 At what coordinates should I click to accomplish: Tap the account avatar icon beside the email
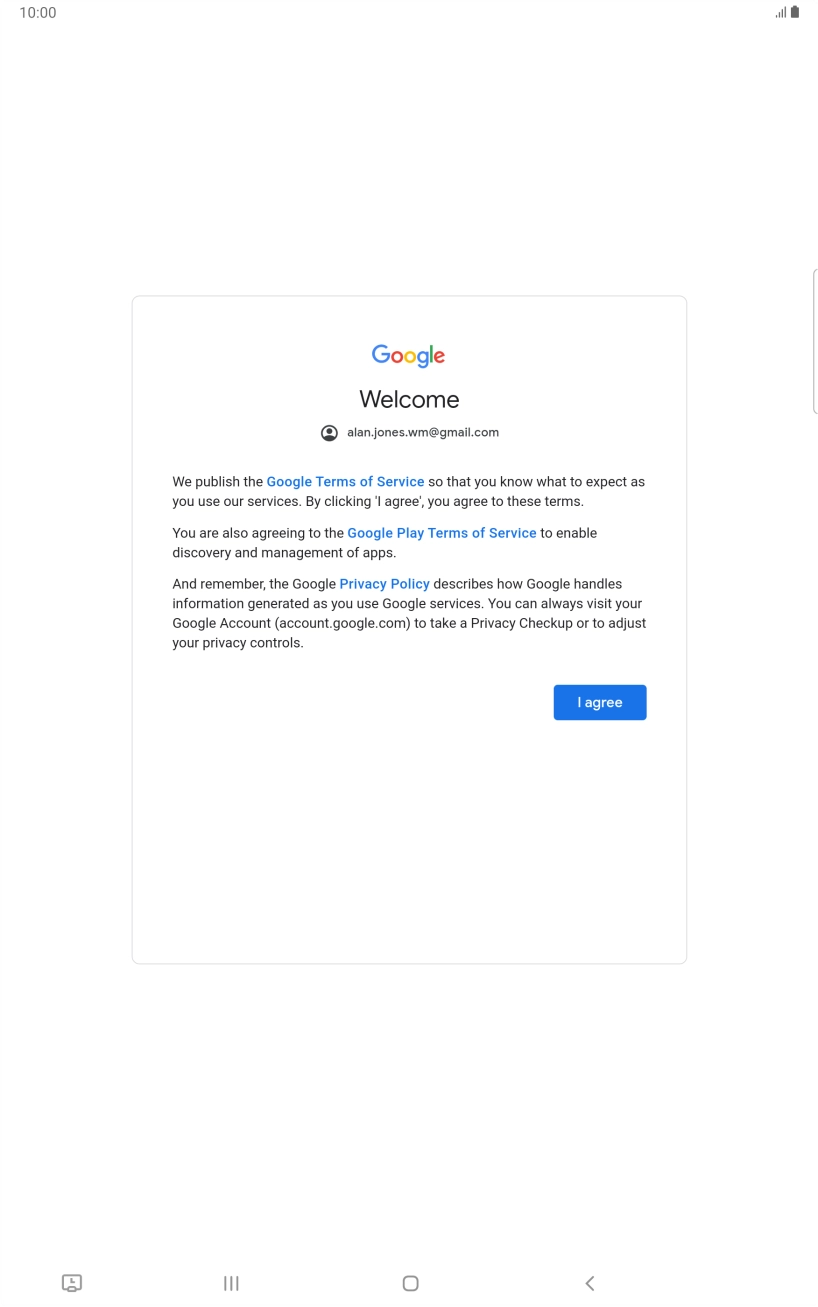click(x=329, y=432)
